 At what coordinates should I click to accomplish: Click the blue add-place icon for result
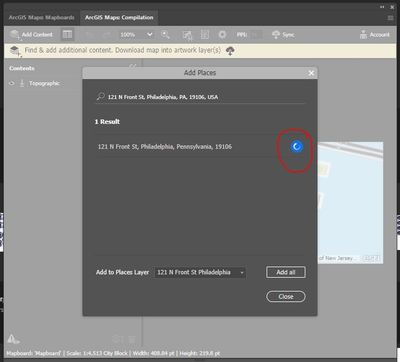tap(296, 146)
